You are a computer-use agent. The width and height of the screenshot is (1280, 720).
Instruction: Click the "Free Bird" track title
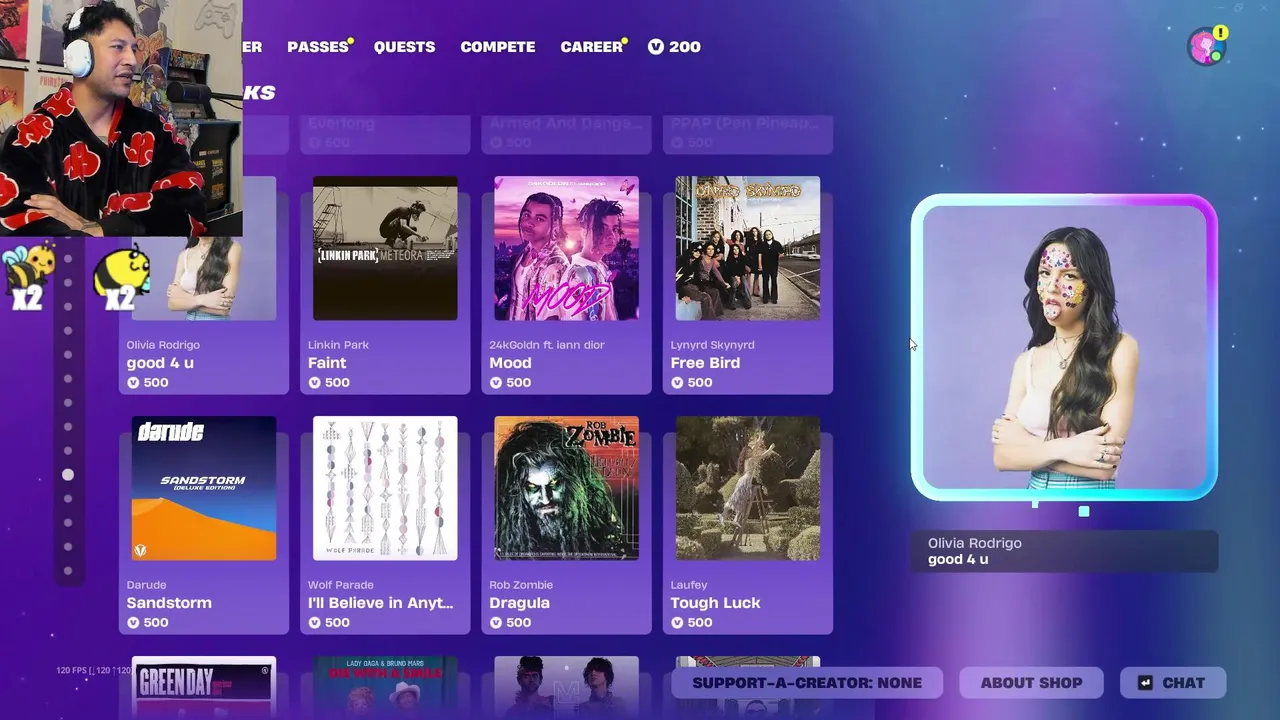(x=705, y=363)
